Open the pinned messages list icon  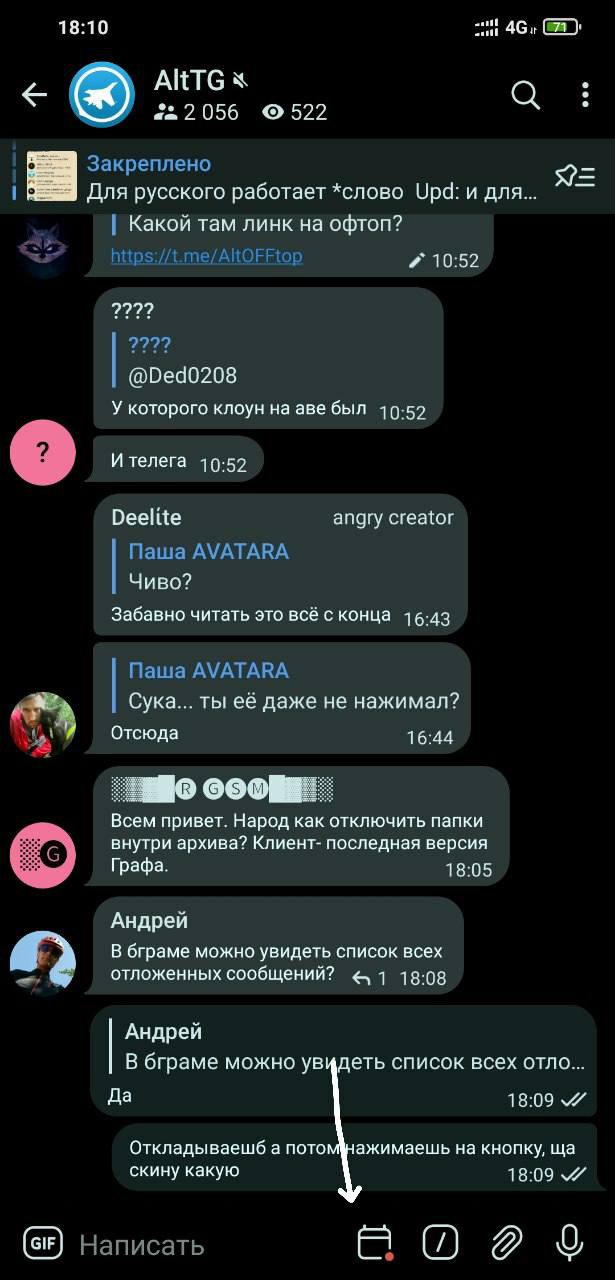575,177
